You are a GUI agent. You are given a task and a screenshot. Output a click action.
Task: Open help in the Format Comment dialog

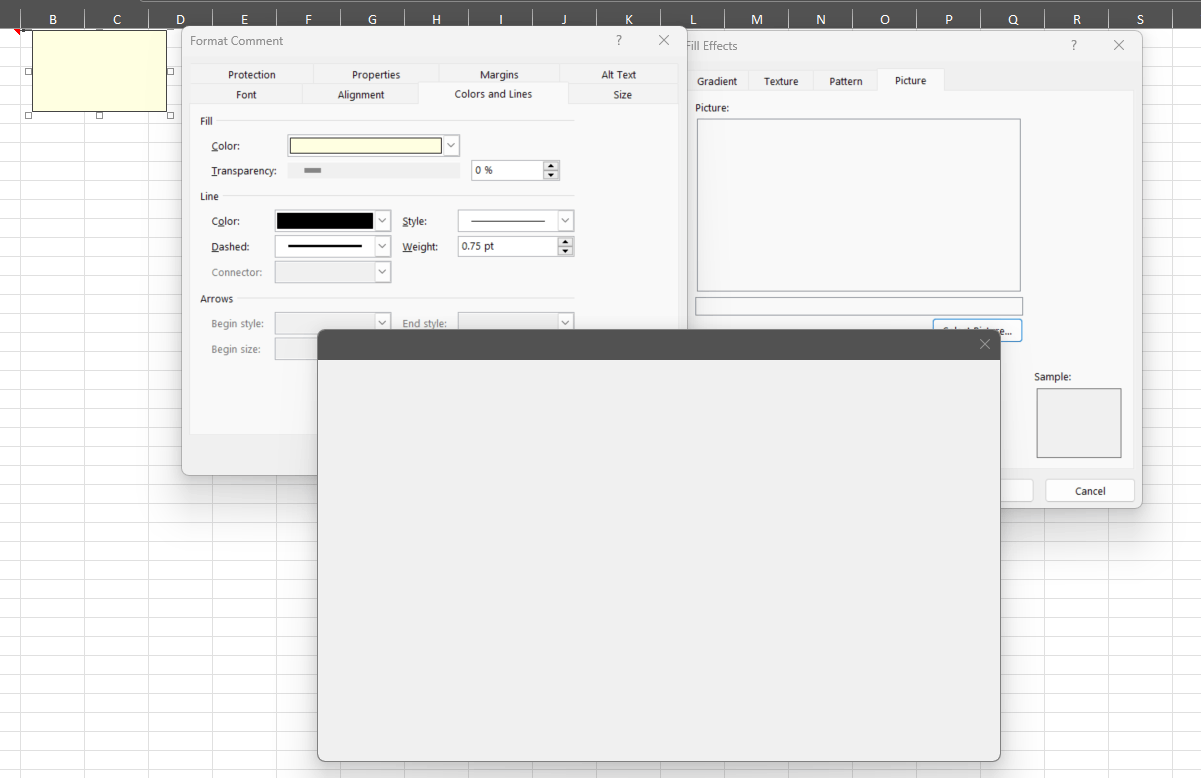tap(619, 41)
